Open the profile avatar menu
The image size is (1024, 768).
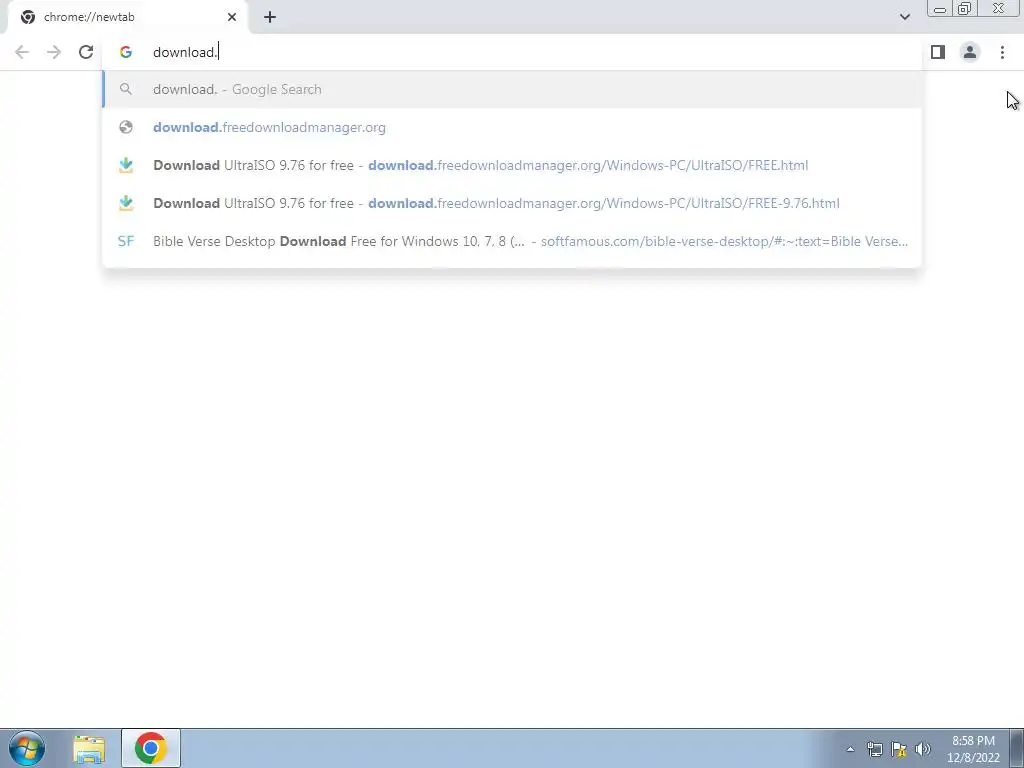pos(970,52)
